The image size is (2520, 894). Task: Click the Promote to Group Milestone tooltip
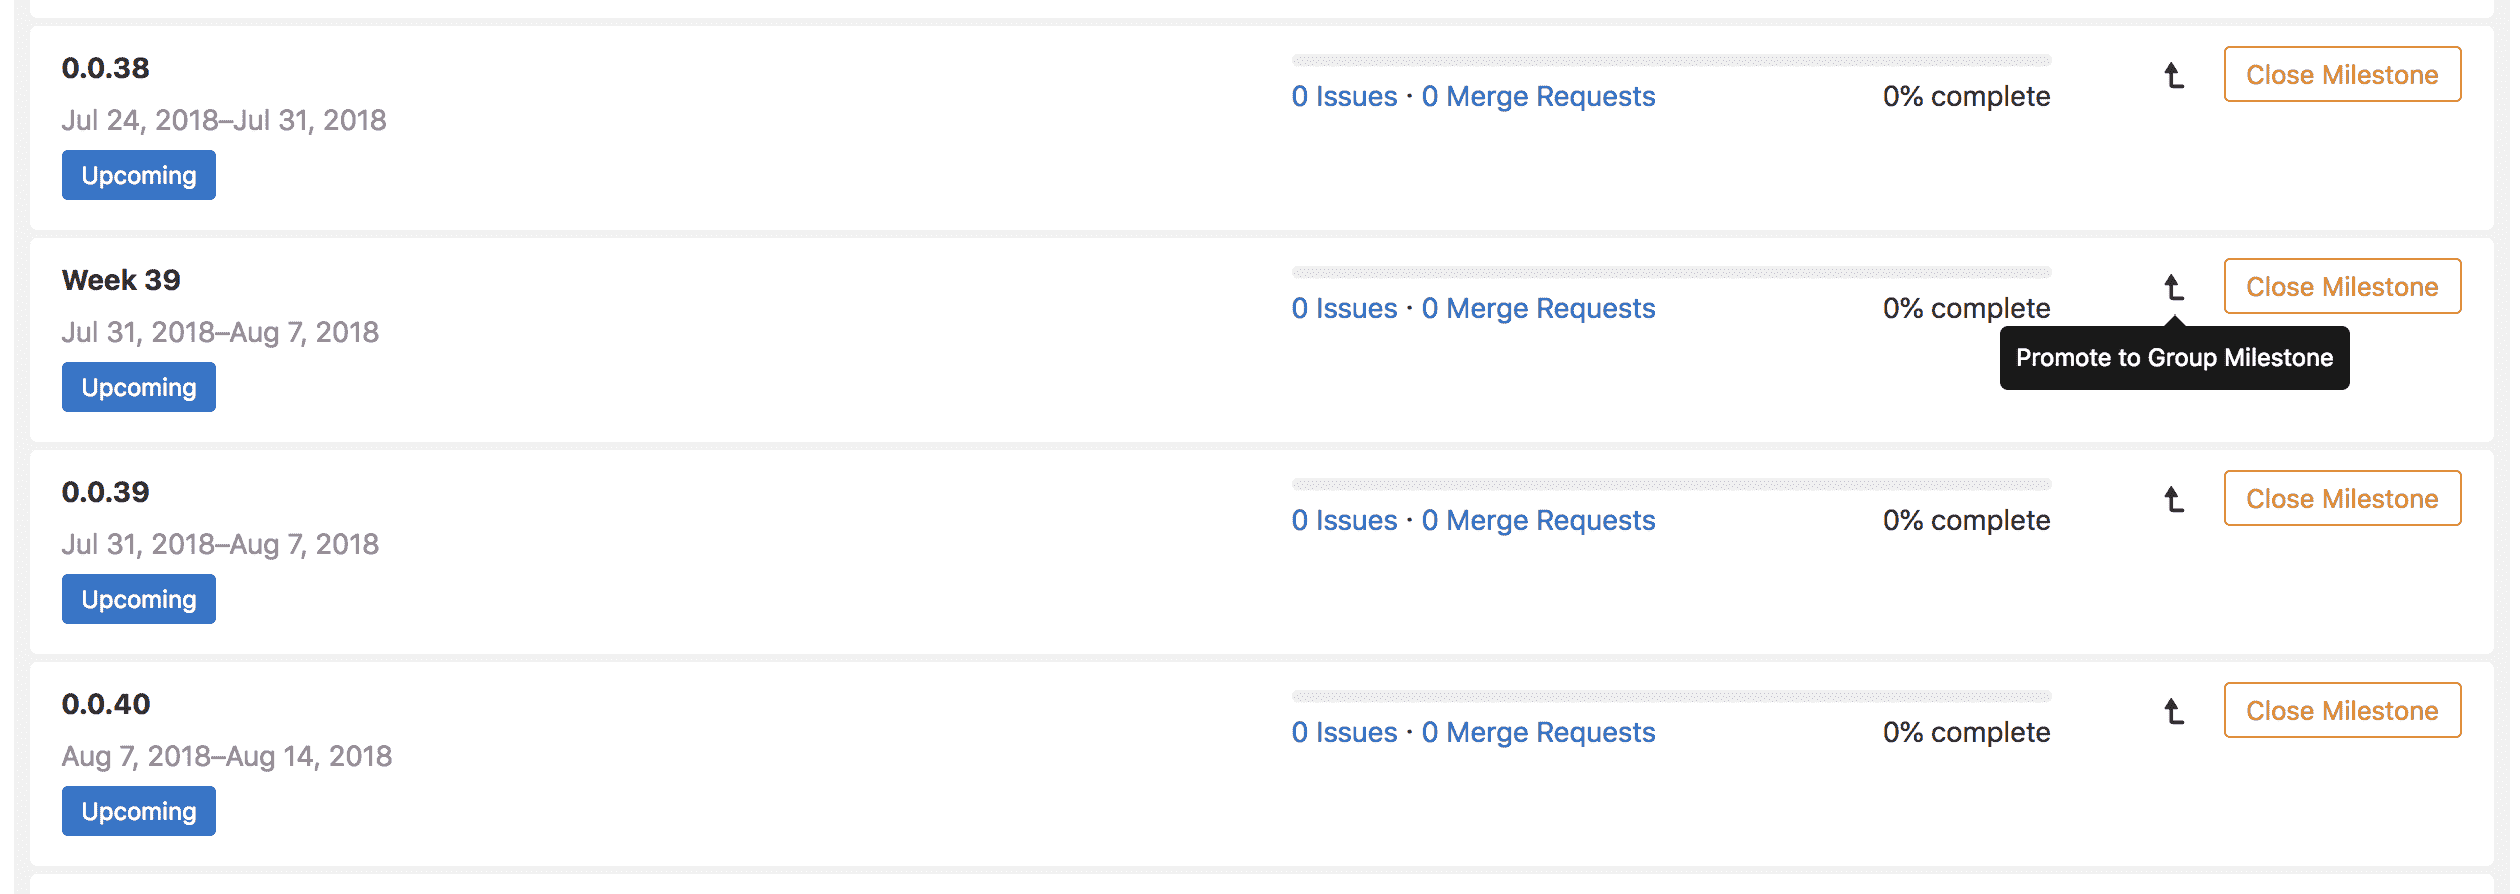point(2175,357)
